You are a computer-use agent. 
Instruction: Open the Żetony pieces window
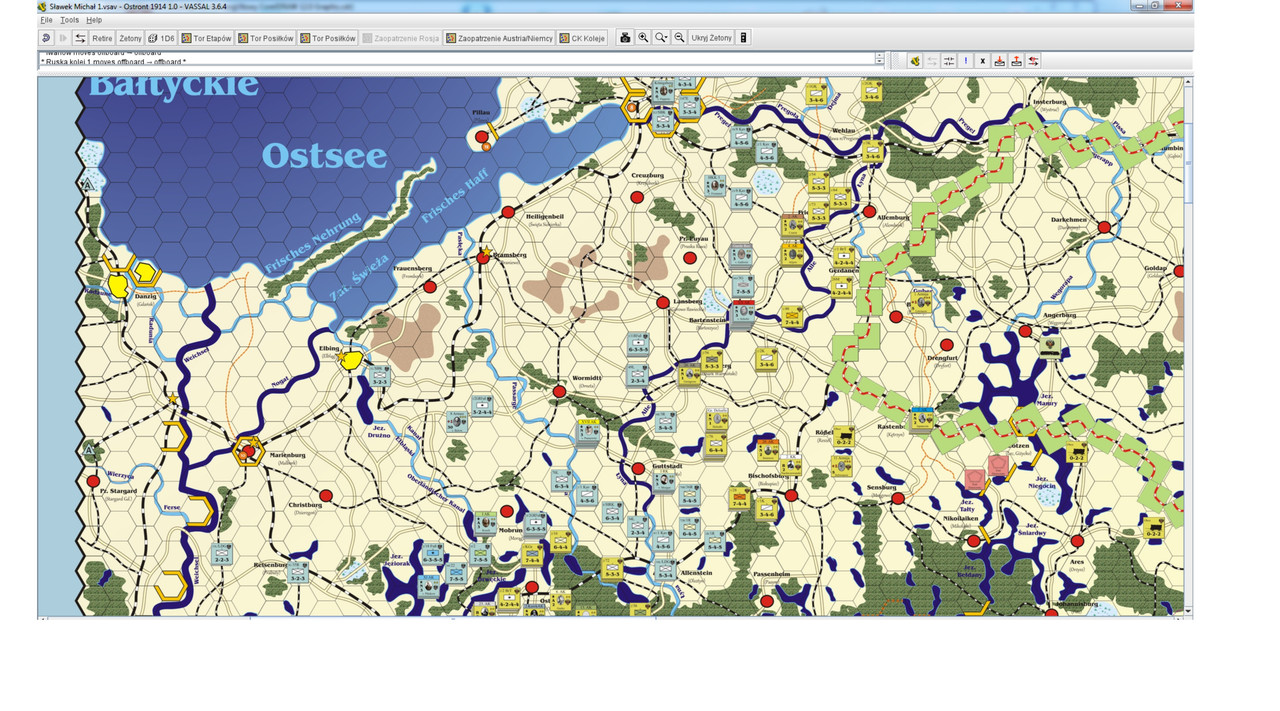click(x=130, y=38)
